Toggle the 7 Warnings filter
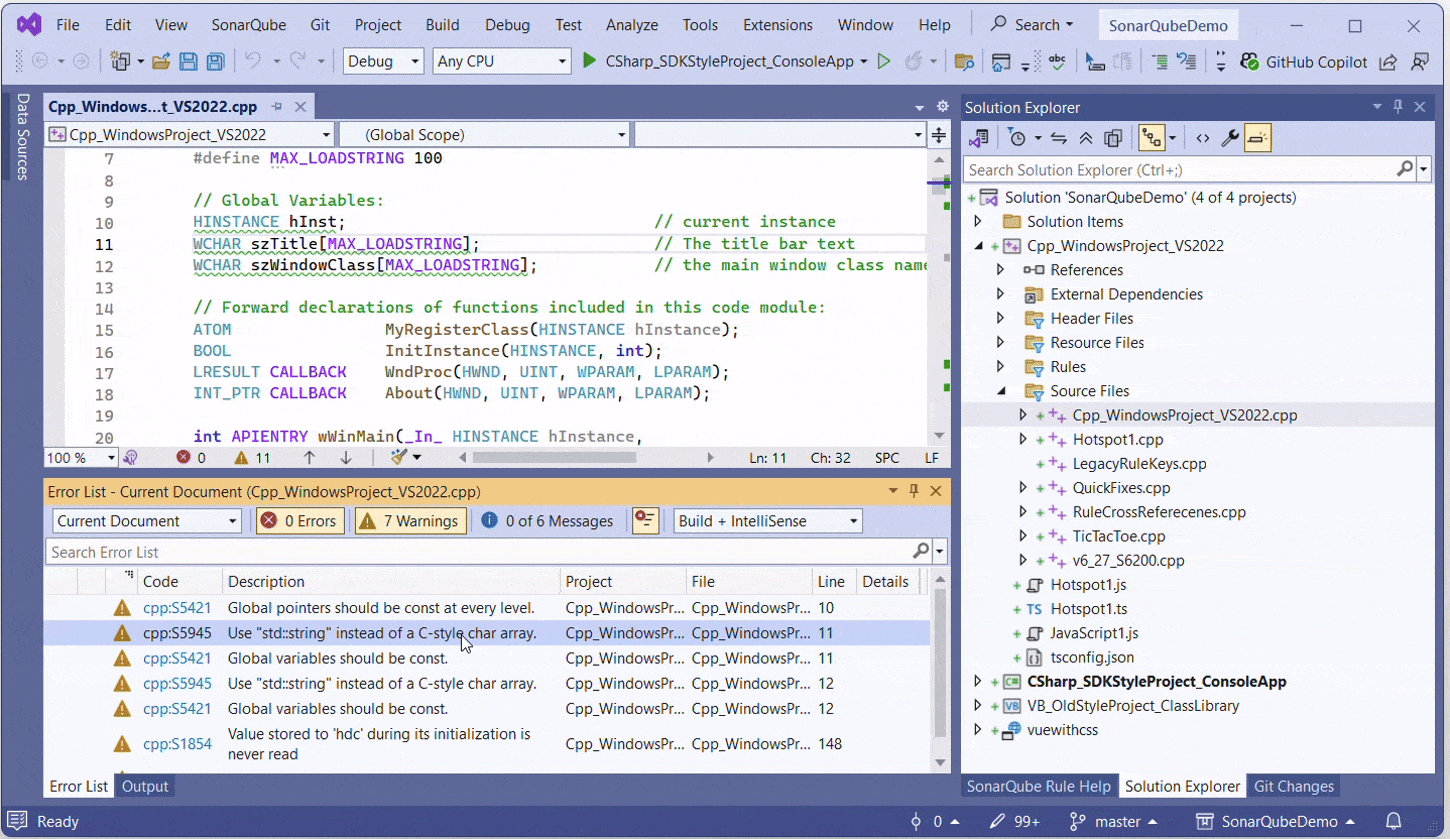The height and width of the screenshot is (839, 1450). [x=410, y=521]
